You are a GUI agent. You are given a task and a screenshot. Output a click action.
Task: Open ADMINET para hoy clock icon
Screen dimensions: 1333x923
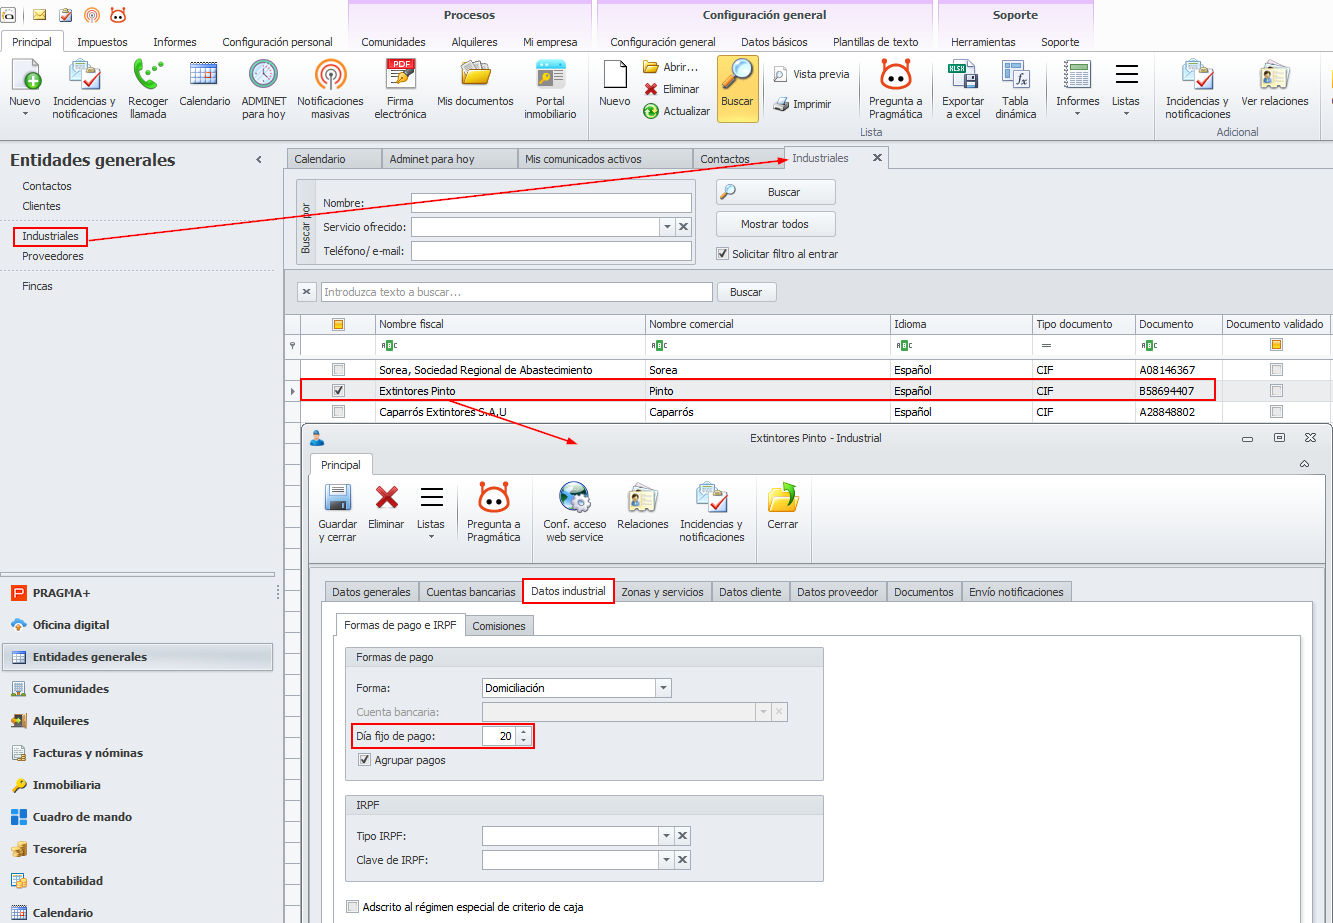[263, 89]
